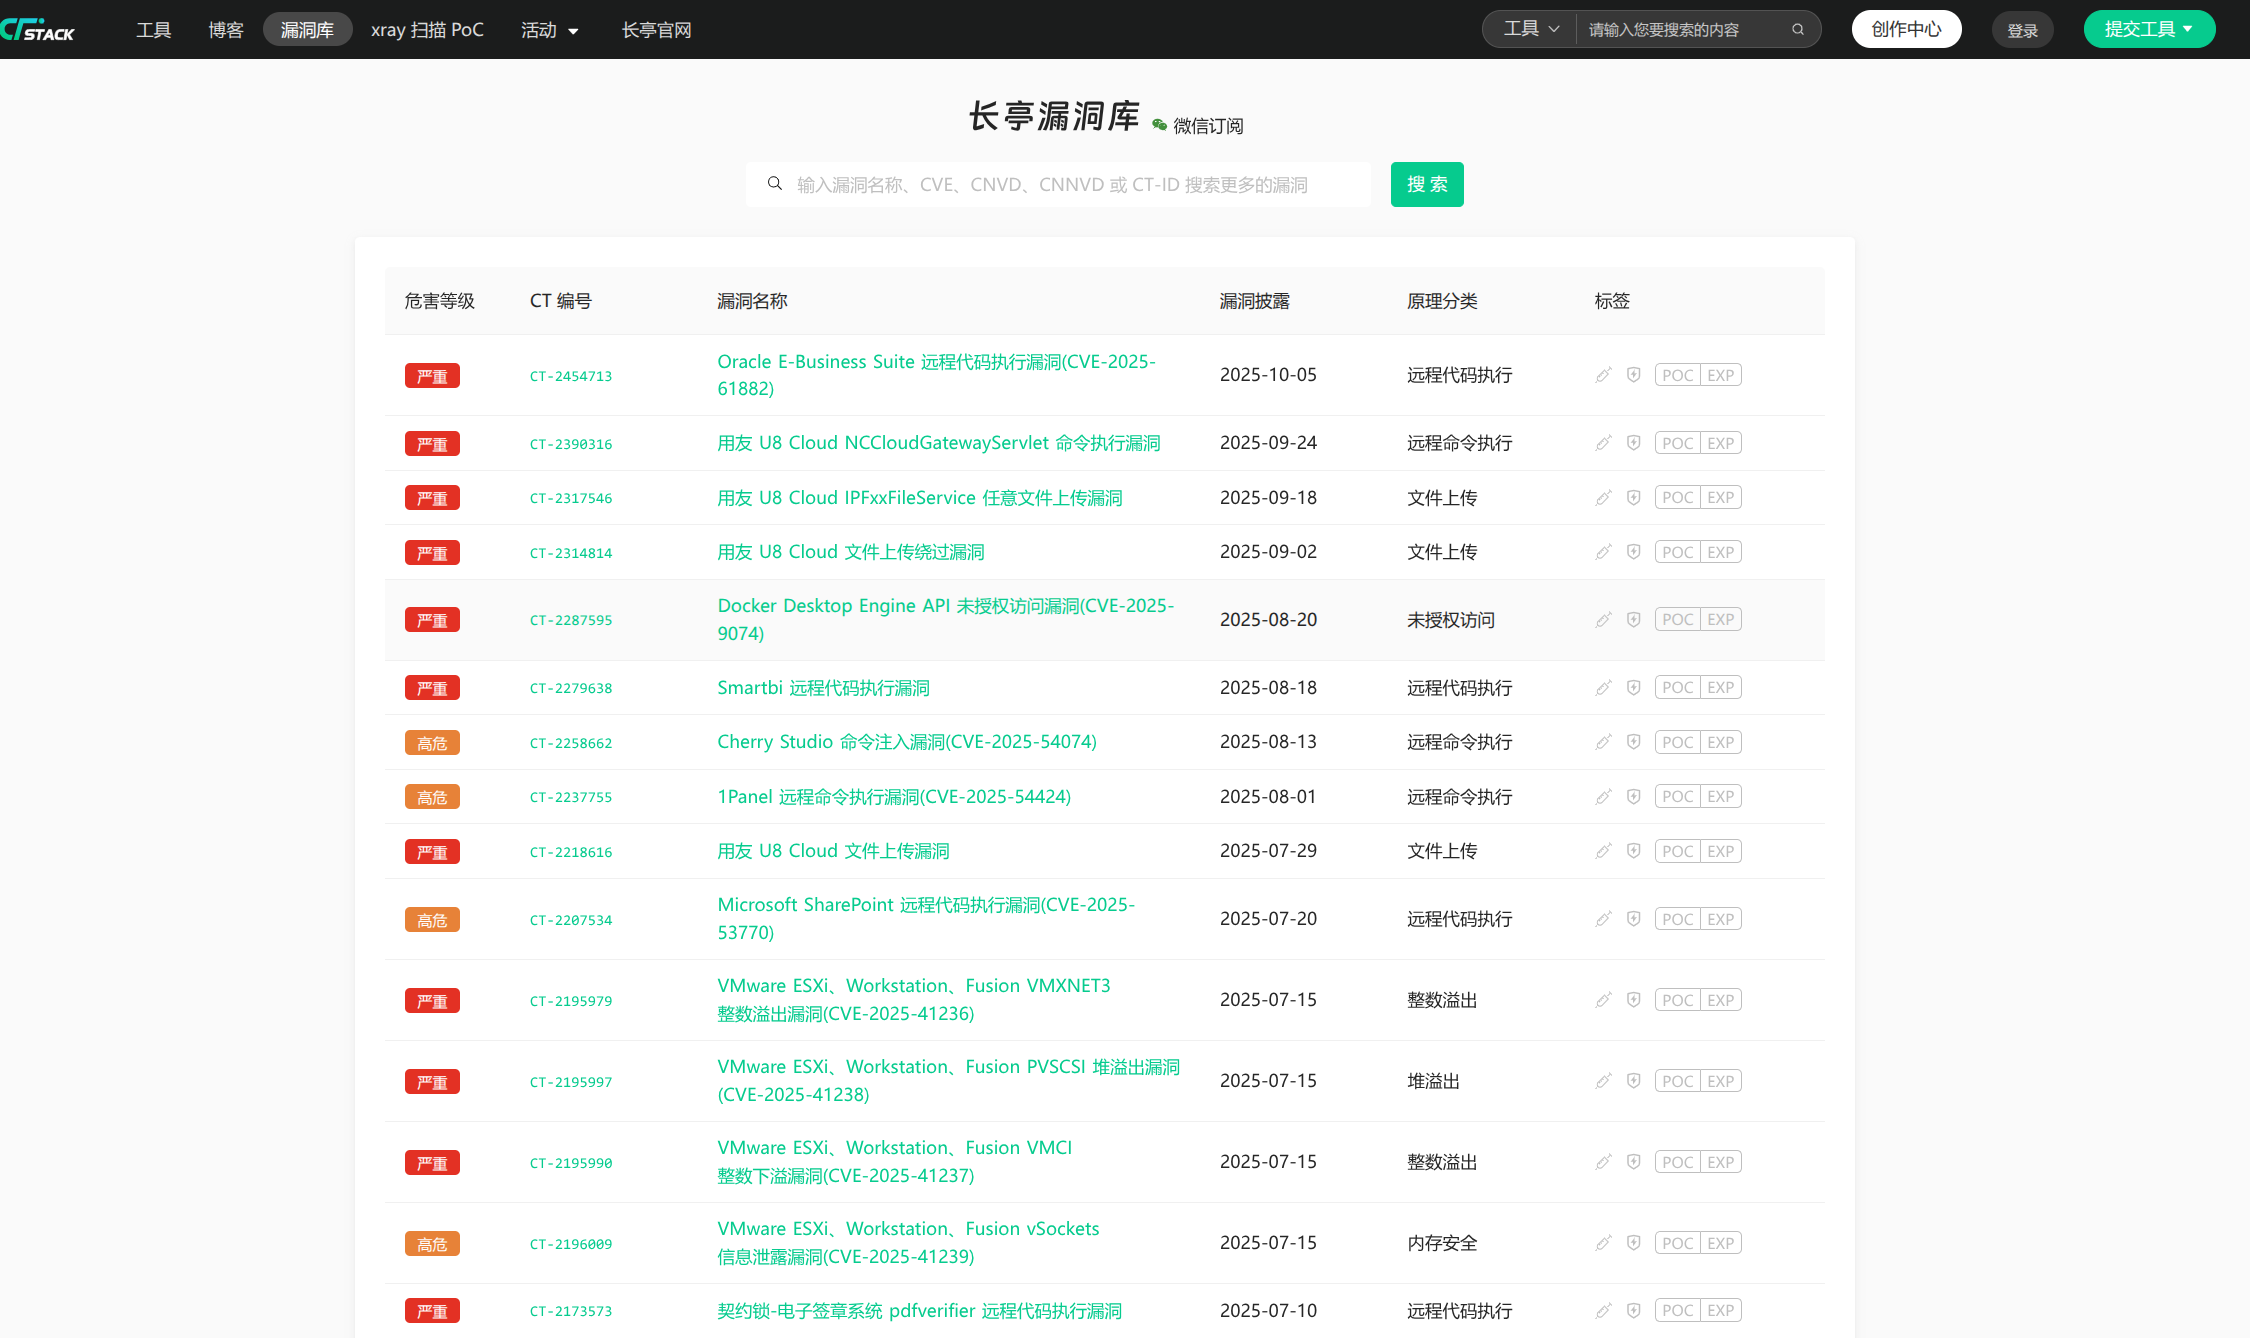Image resolution: width=2250 pixels, height=1338 pixels.
Task: Click the pencil icon in Oracle E-Business row
Action: click(x=1603, y=375)
